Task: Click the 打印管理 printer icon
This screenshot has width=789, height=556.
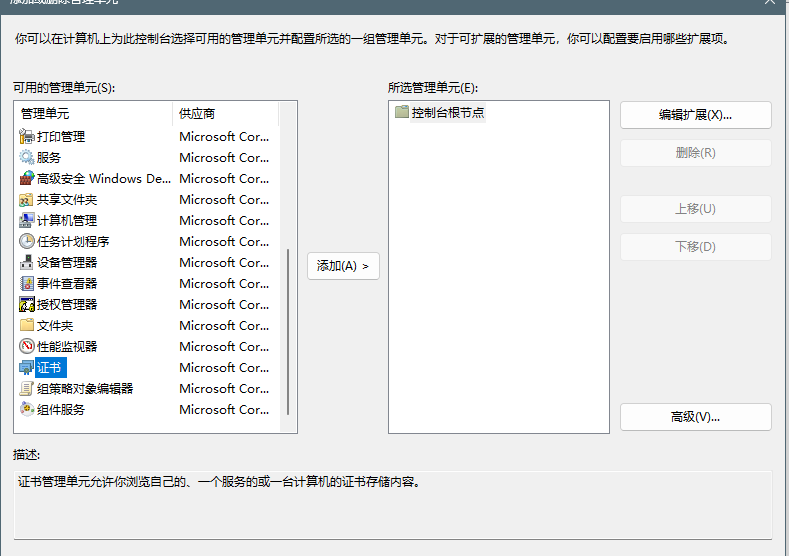Action: click(27, 137)
